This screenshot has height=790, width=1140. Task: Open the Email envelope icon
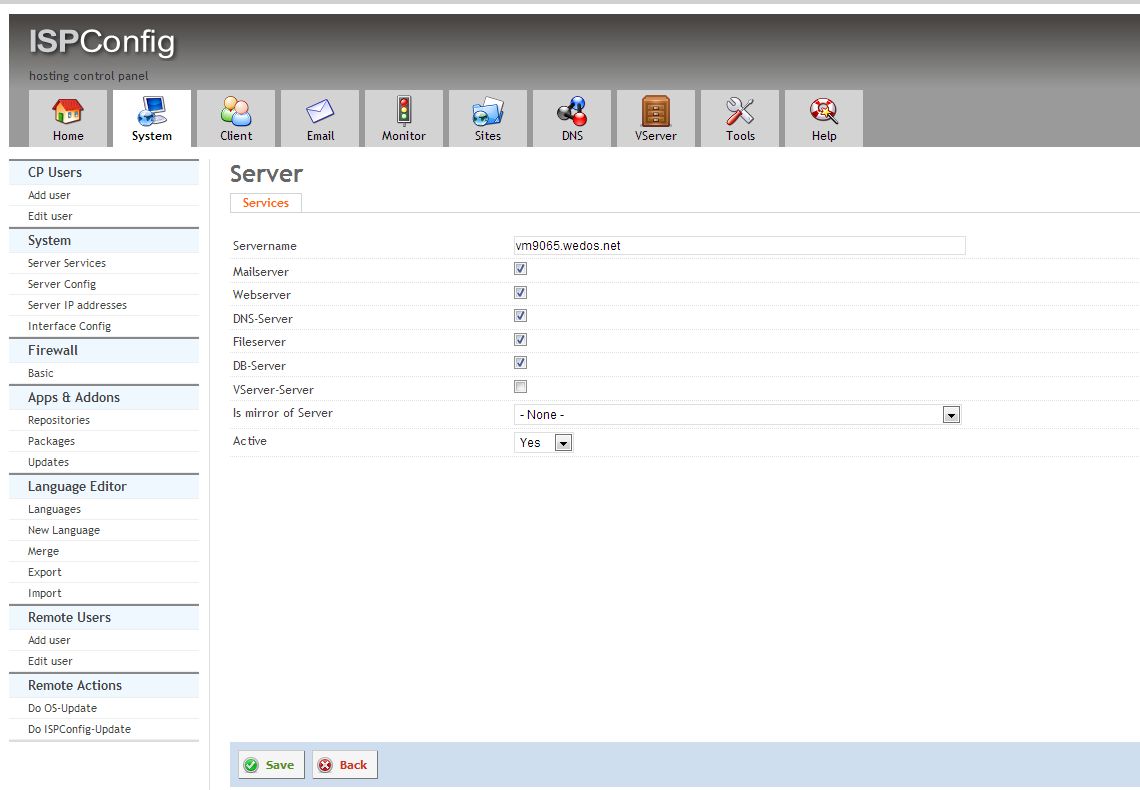pyautogui.click(x=320, y=111)
